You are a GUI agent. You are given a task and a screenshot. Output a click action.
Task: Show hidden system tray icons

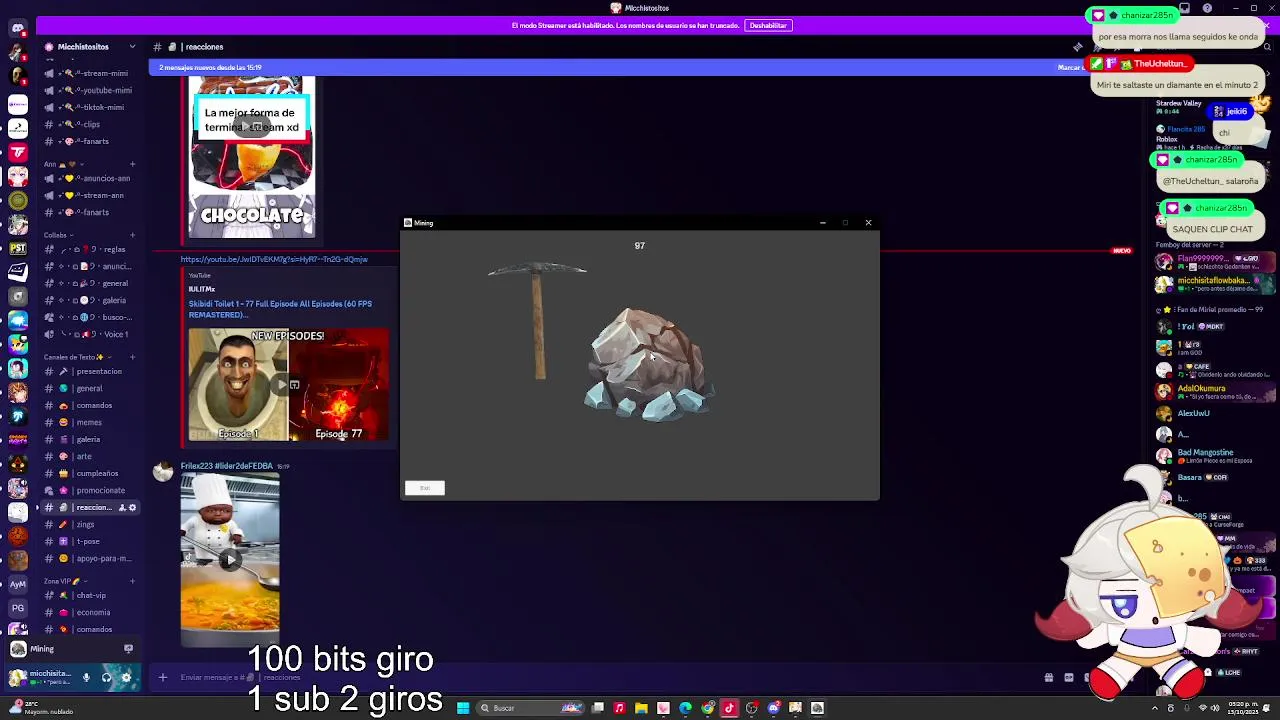[1155, 708]
